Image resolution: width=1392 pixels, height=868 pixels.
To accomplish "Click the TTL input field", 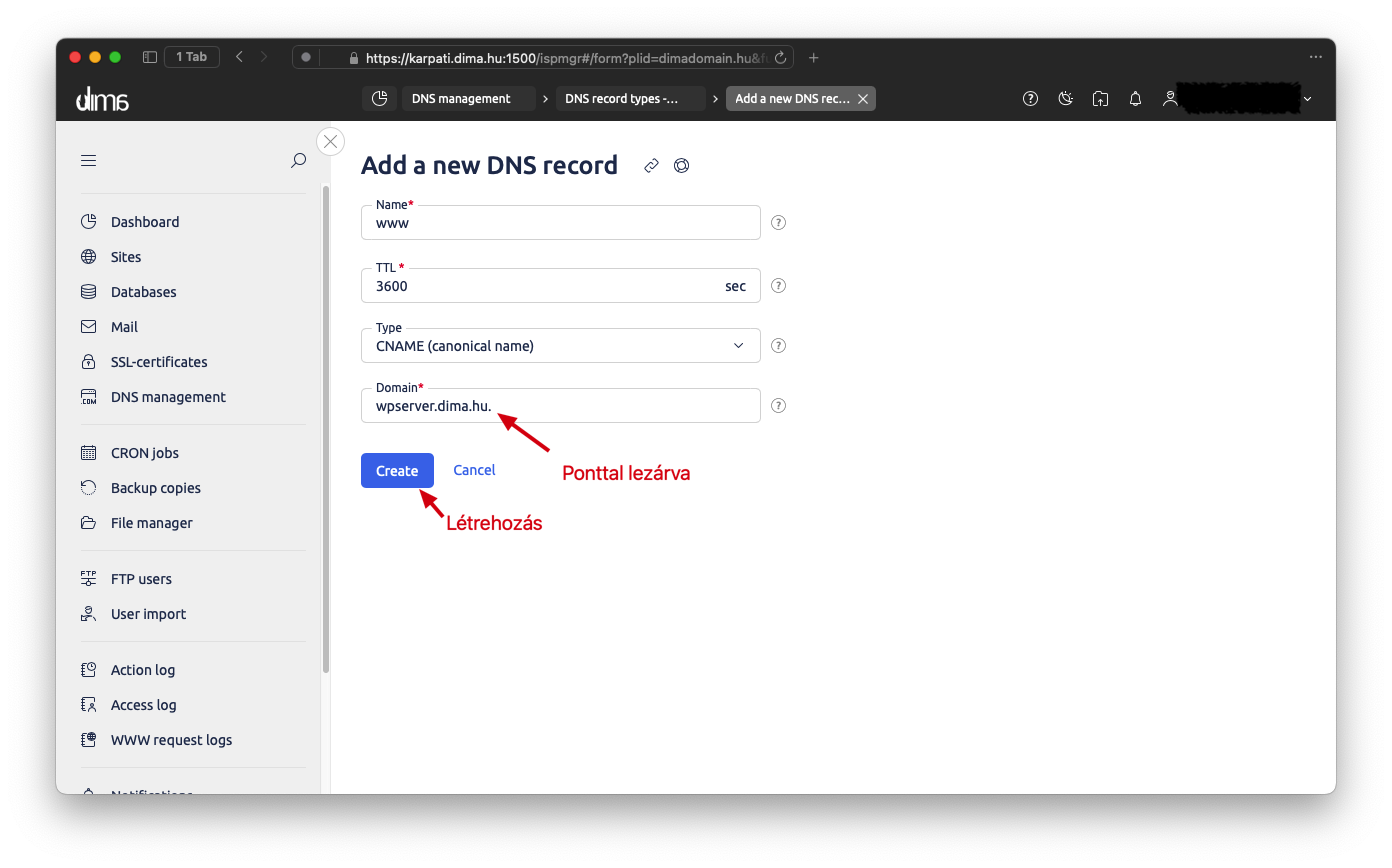I will (561, 285).
